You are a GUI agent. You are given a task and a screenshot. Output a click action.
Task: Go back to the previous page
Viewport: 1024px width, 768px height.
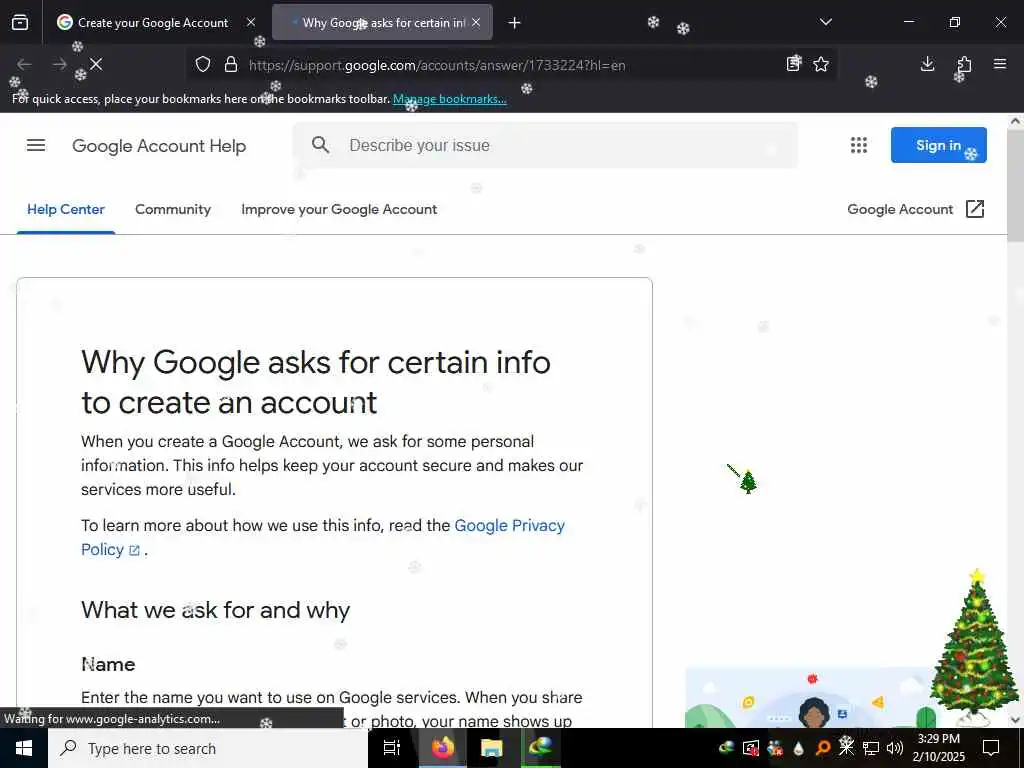(x=24, y=64)
